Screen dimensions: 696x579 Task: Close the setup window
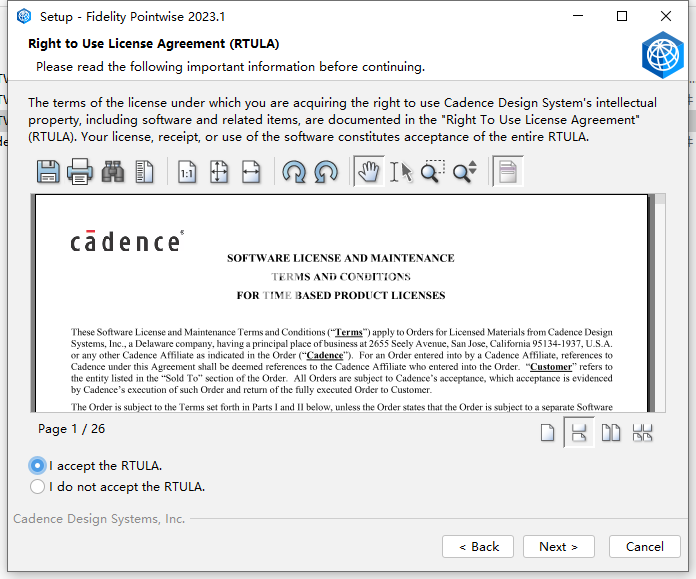[x=666, y=16]
